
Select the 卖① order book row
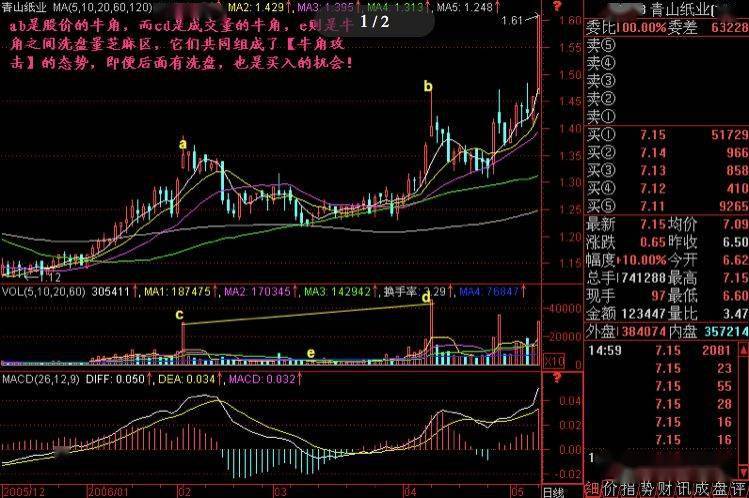pos(667,117)
